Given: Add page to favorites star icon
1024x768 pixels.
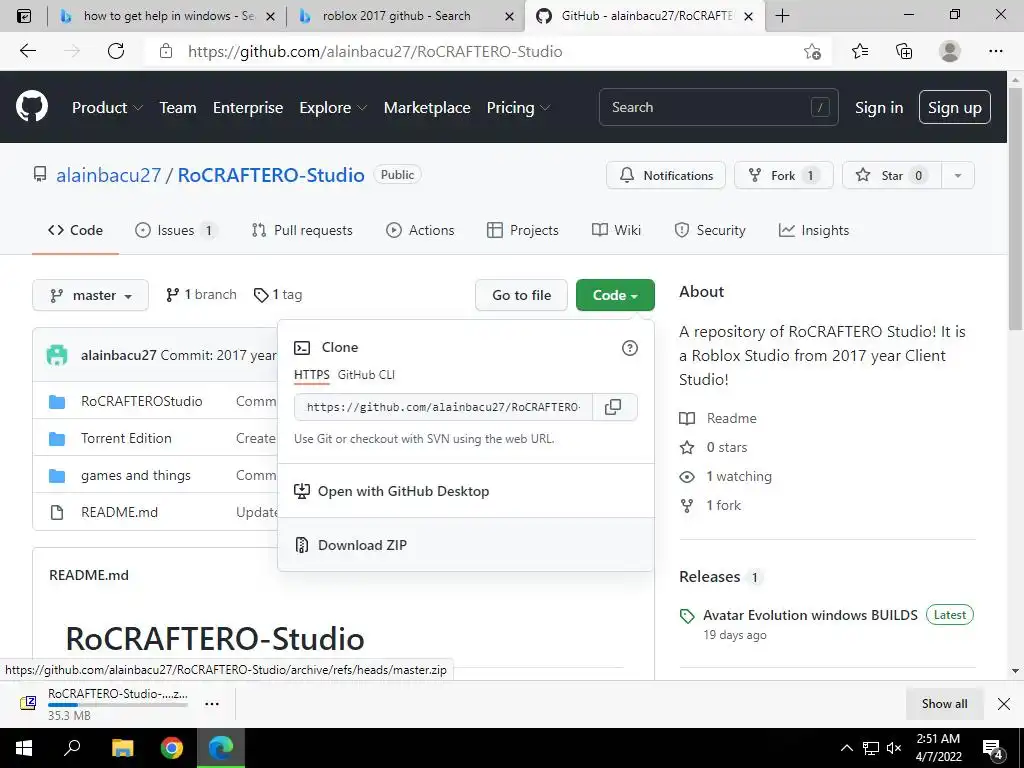Looking at the screenshot, I should (x=812, y=51).
